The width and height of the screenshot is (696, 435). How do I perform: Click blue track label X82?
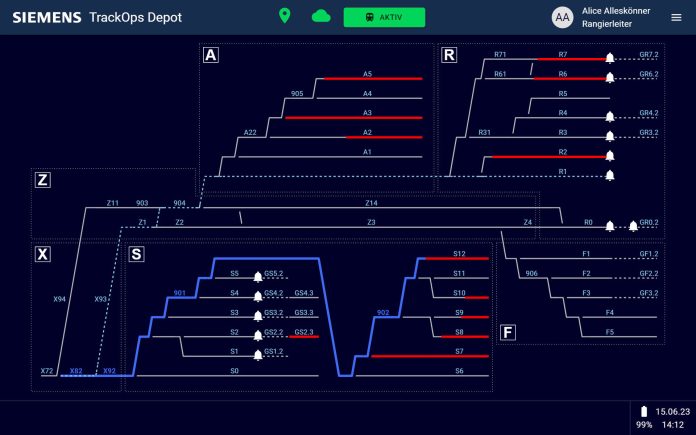[x=76, y=371]
